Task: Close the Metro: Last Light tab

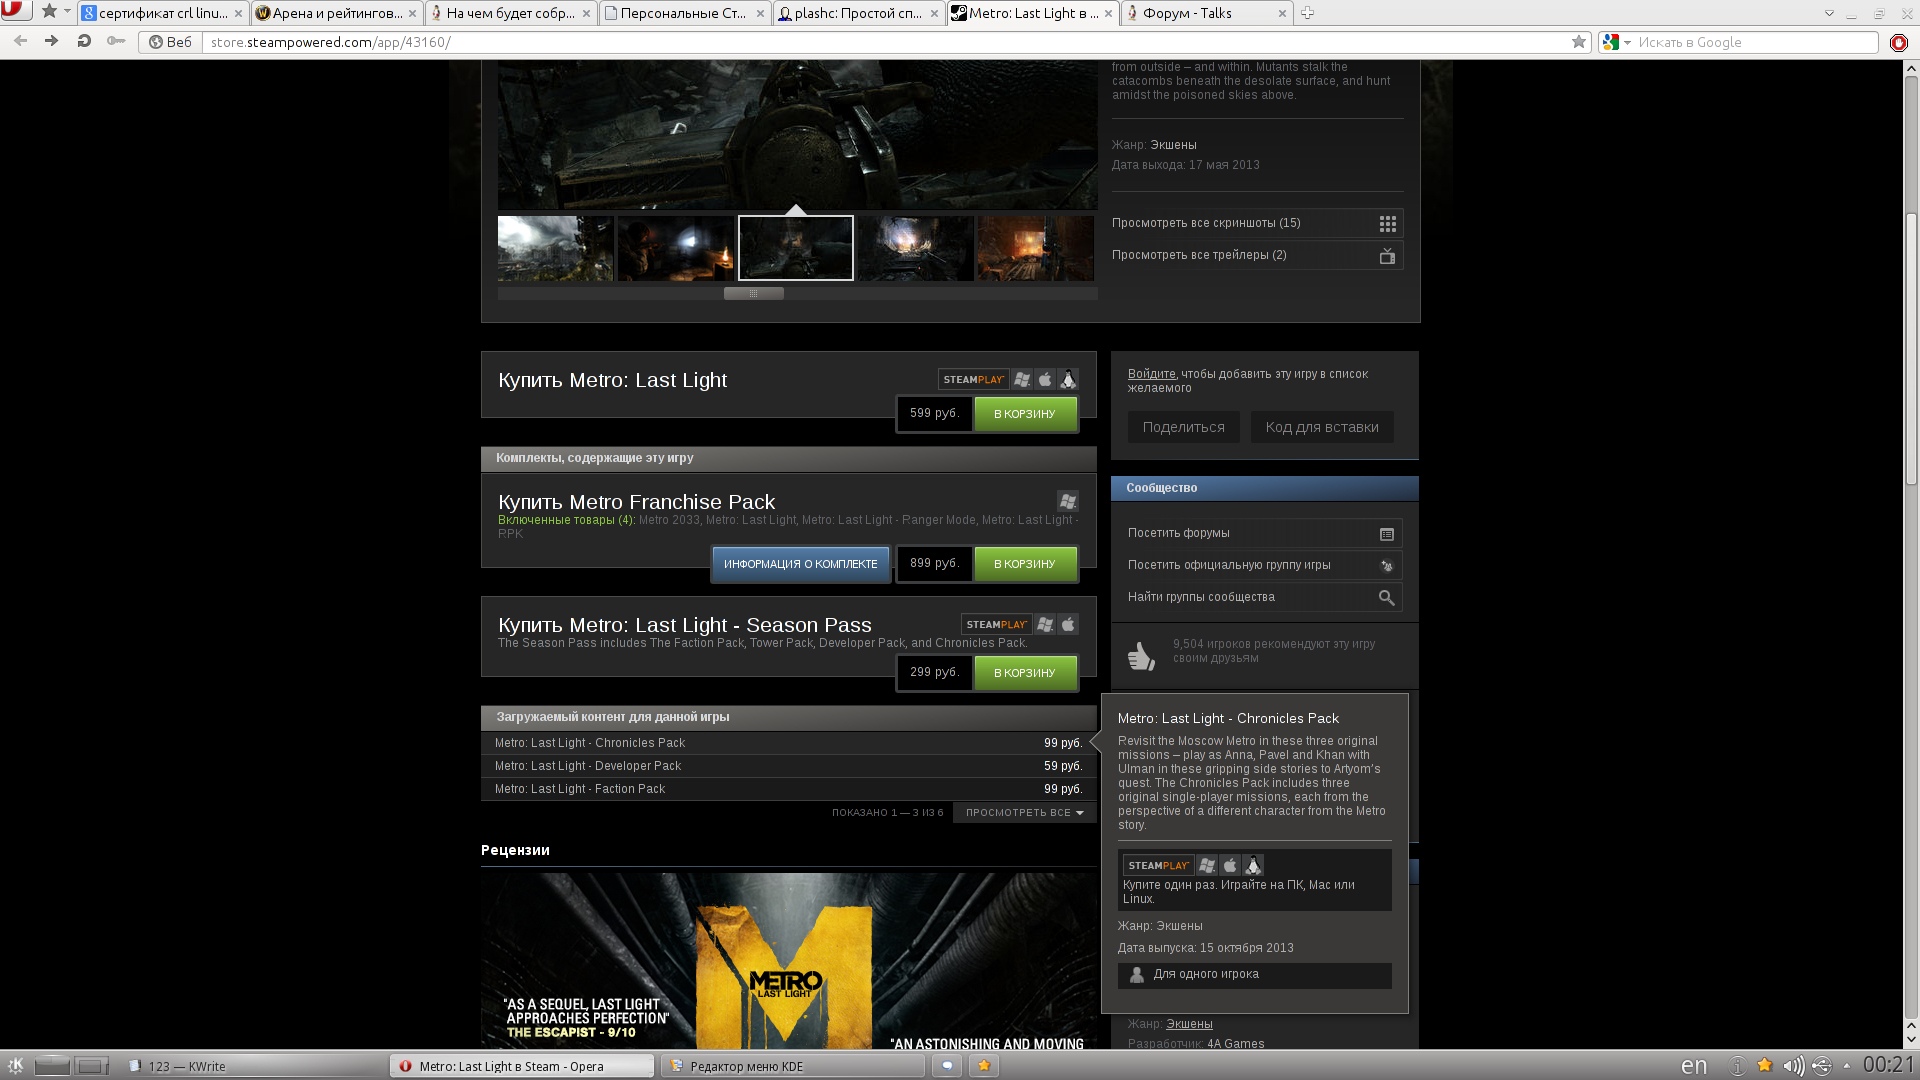Action: 1108,13
